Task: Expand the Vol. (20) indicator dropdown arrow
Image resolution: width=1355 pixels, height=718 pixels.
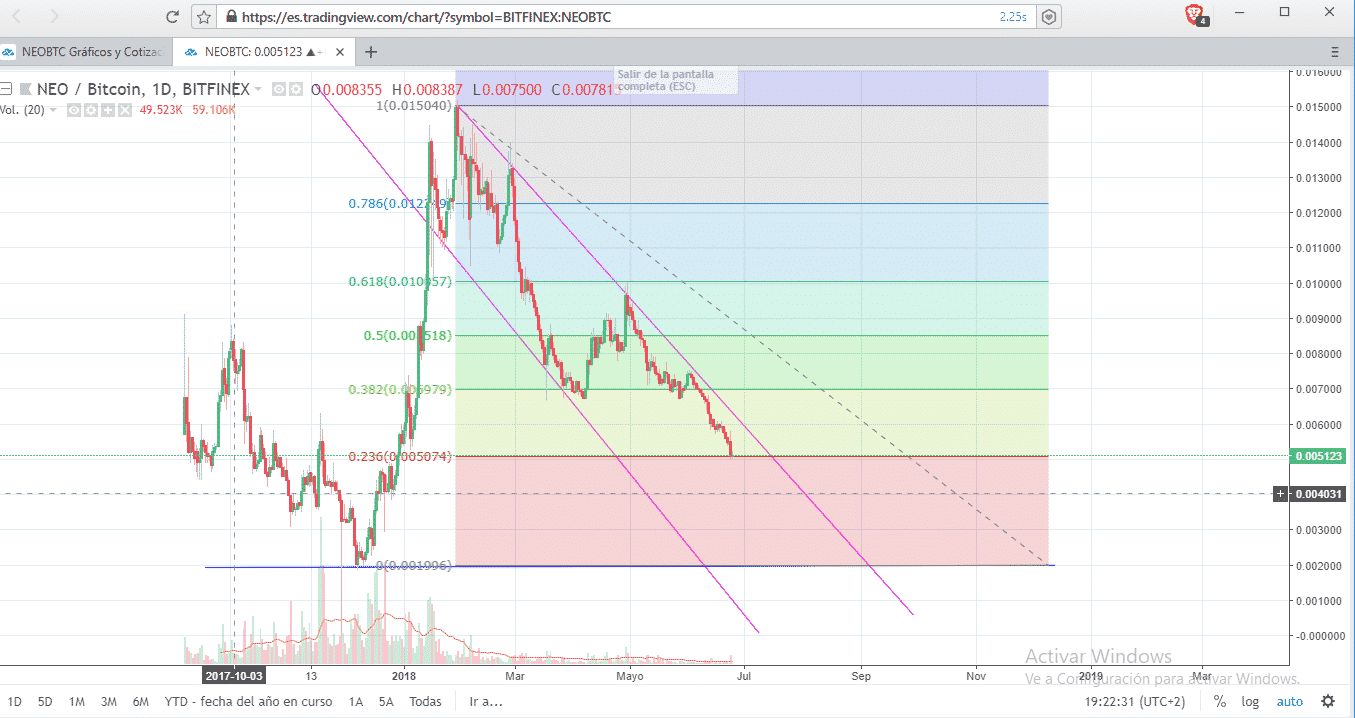Action: [55, 109]
